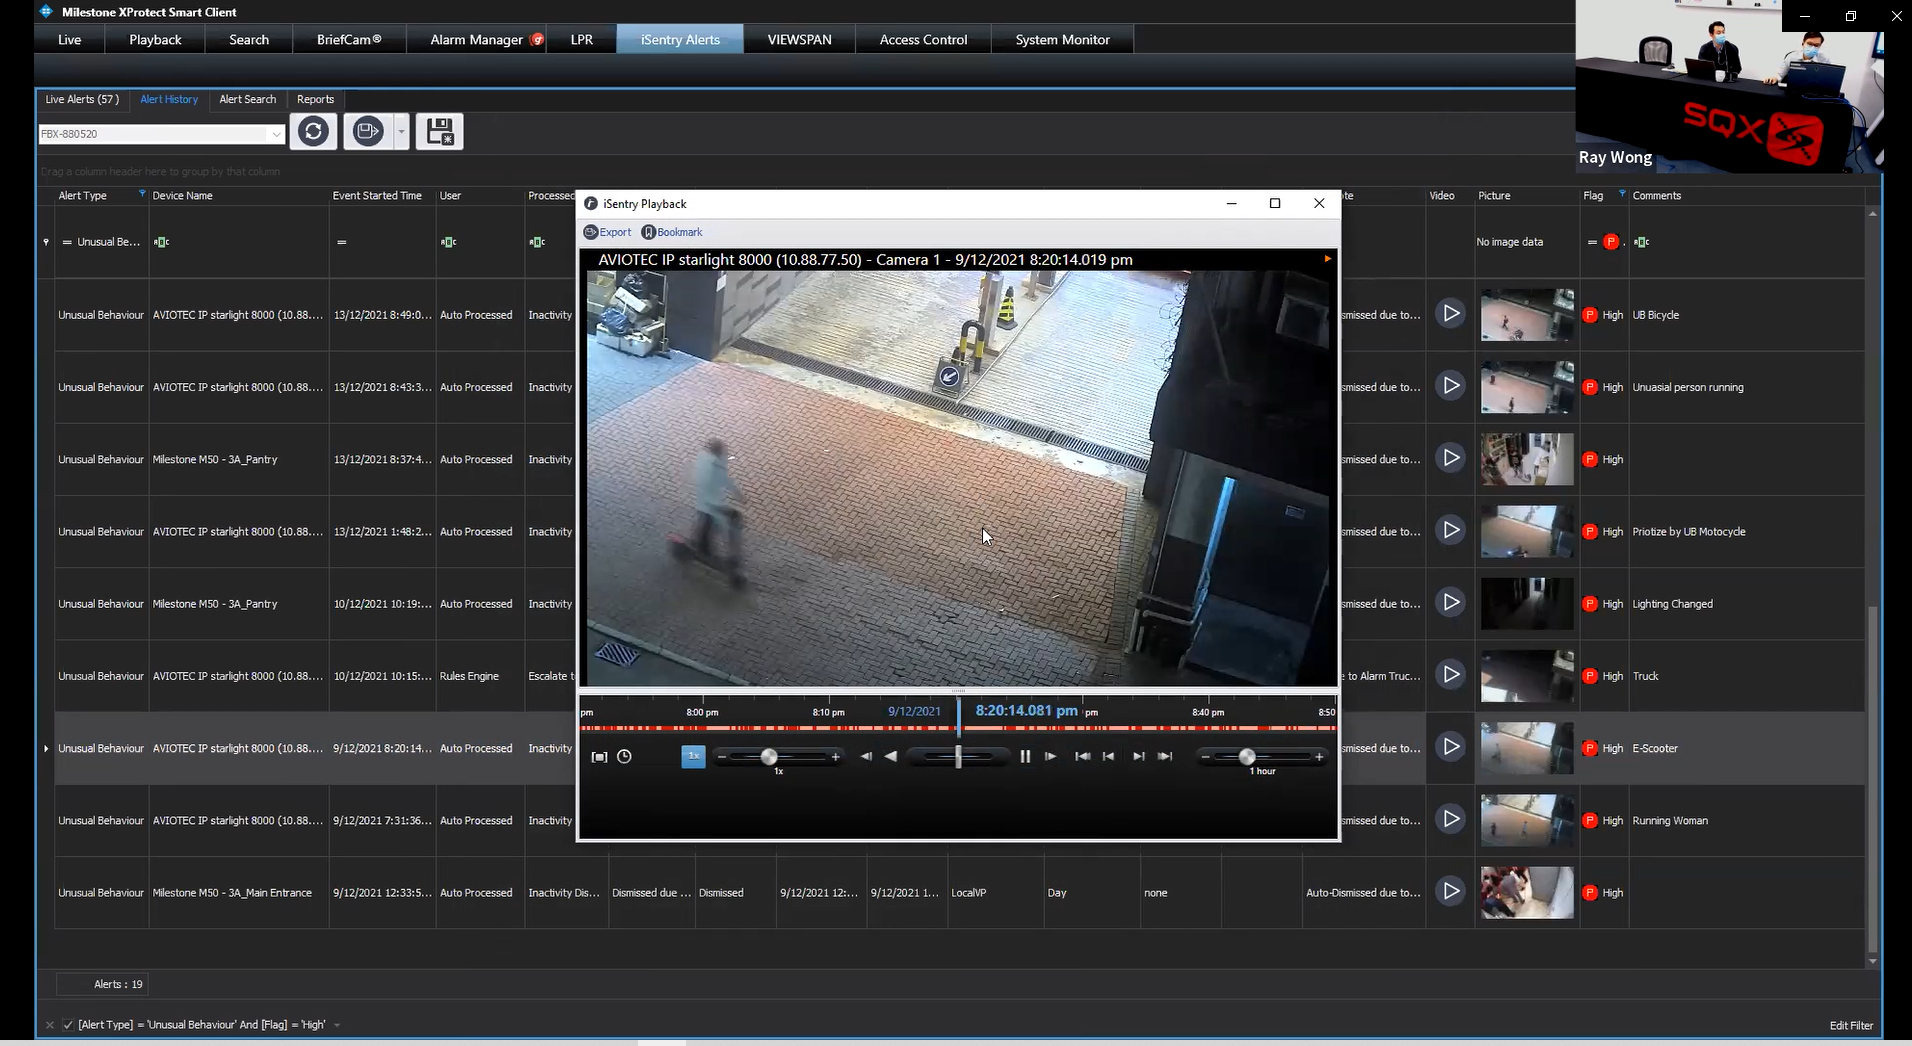Open the Access Control tab
1912x1046 pixels.
(x=923, y=40)
